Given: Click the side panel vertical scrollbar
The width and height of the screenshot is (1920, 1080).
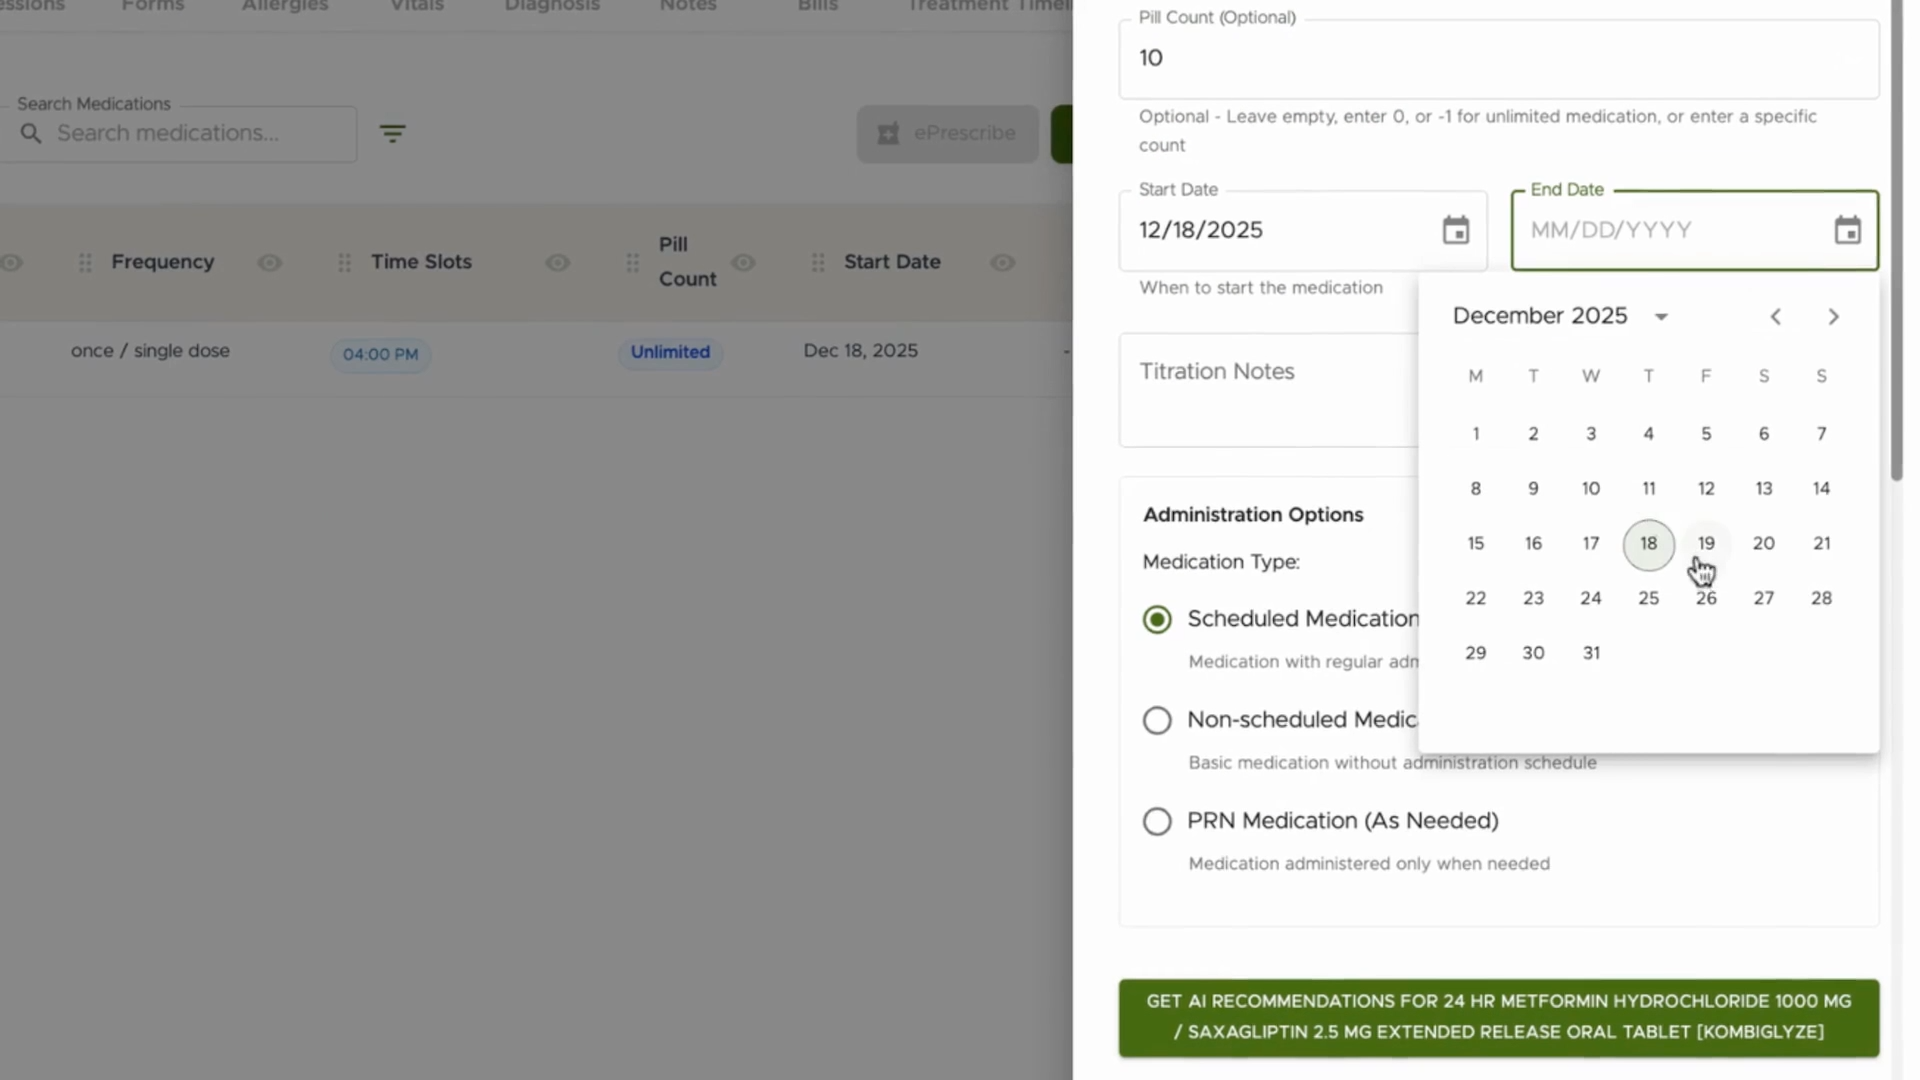Looking at the screenshot, I should [1897, 240].
